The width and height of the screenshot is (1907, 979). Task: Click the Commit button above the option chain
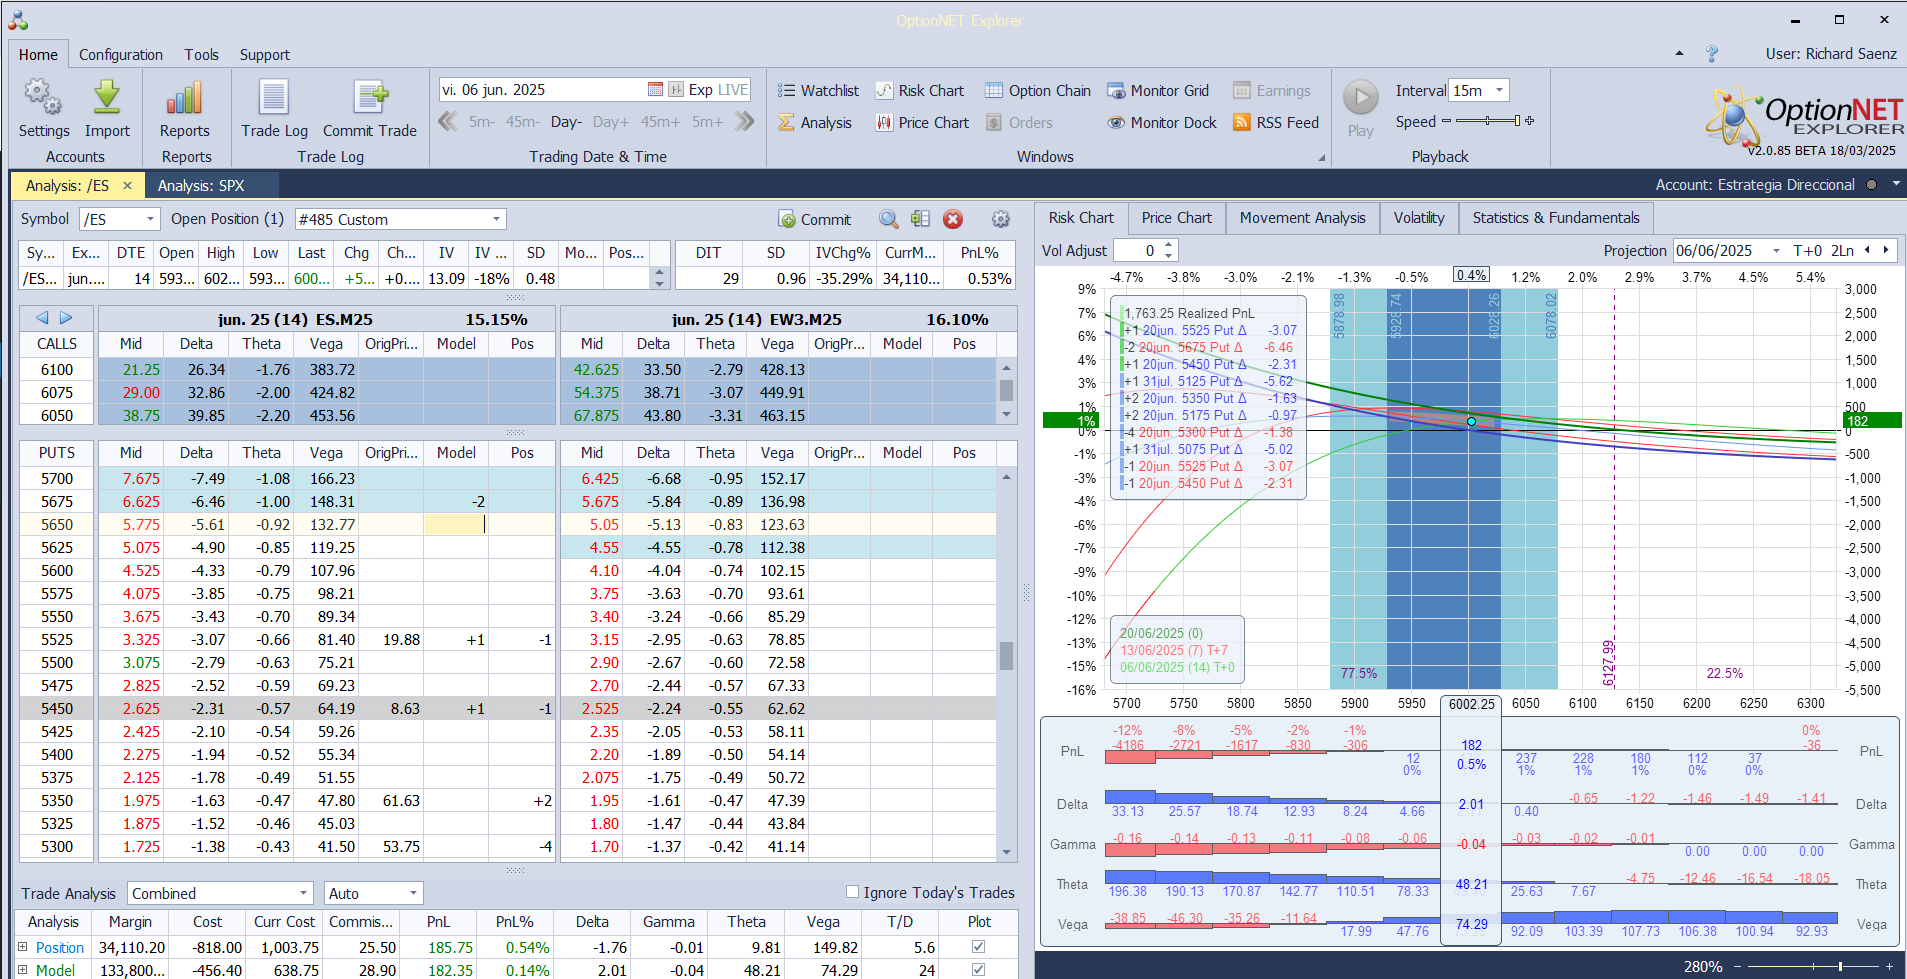815,219
